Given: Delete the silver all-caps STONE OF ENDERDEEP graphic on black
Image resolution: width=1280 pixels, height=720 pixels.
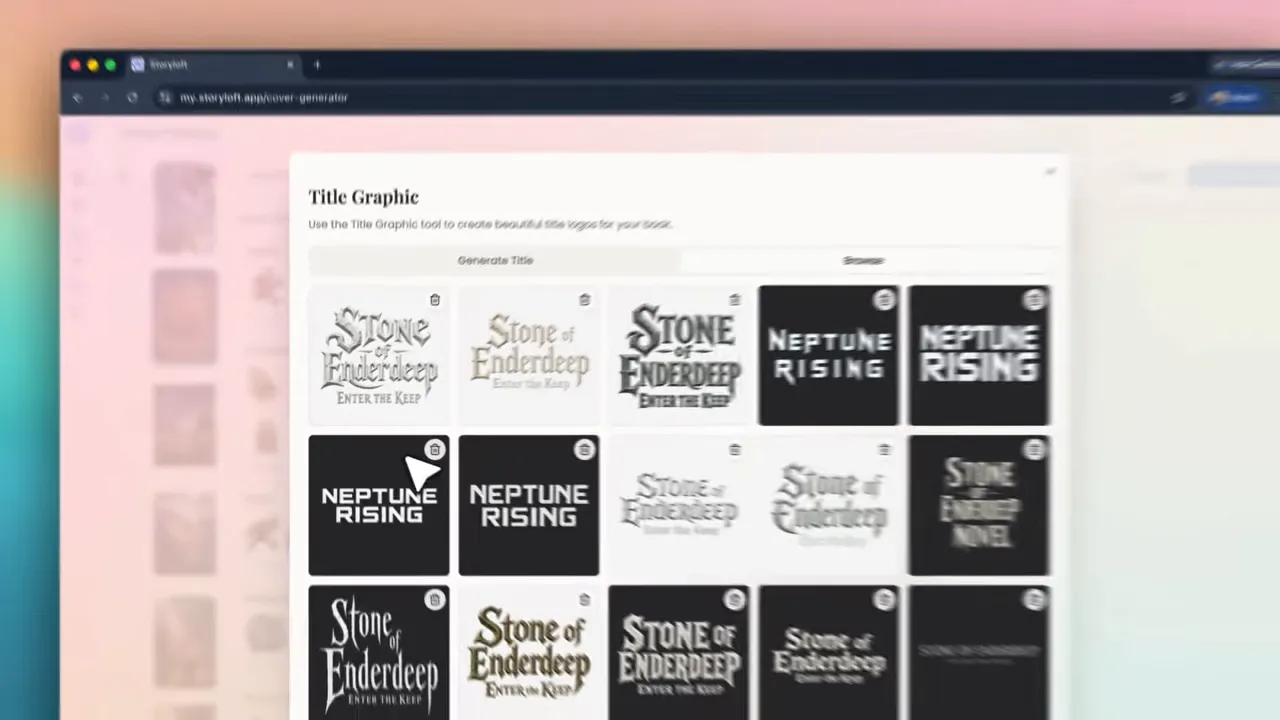Looking at the screenshot, I should click(x=734, y=599).
